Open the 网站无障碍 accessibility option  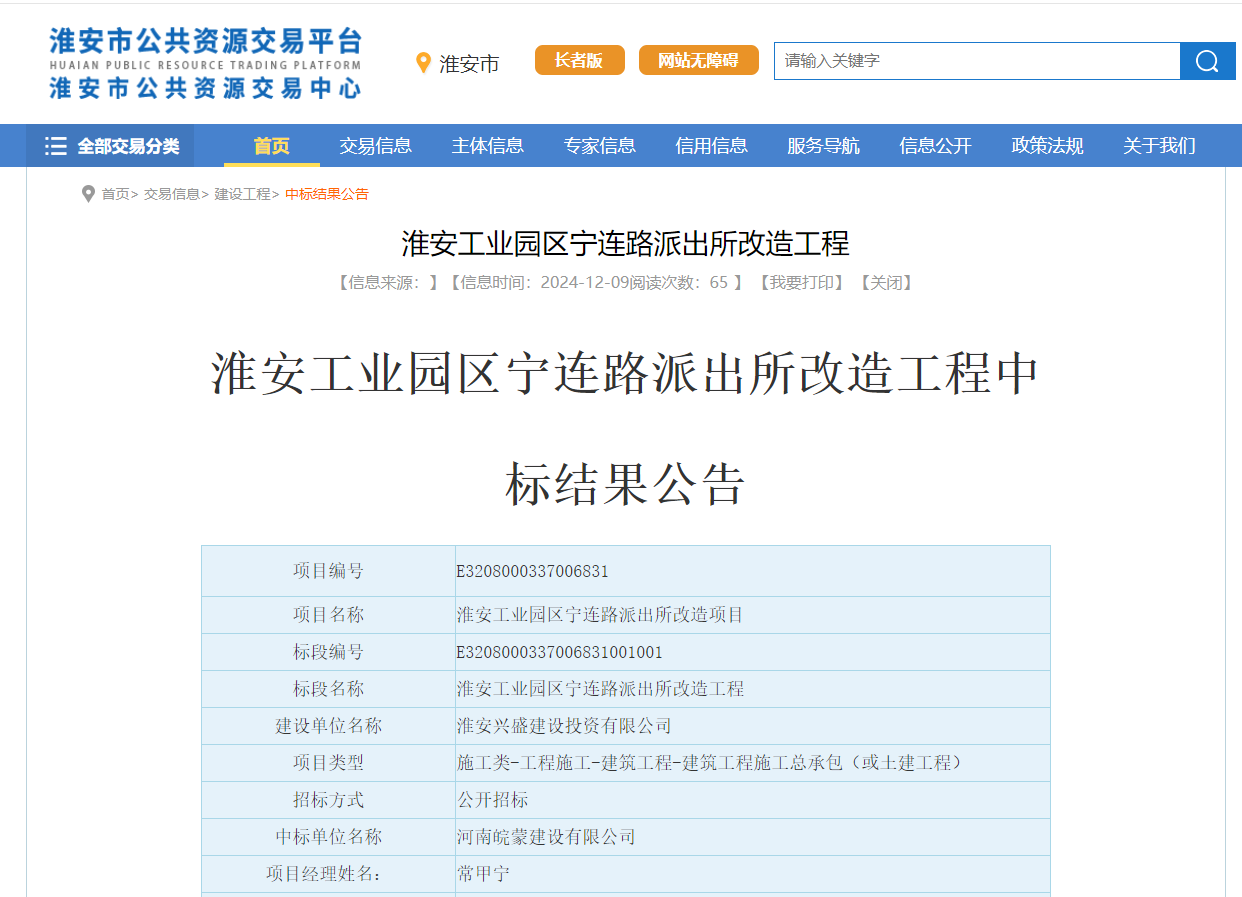click(698, 60)
